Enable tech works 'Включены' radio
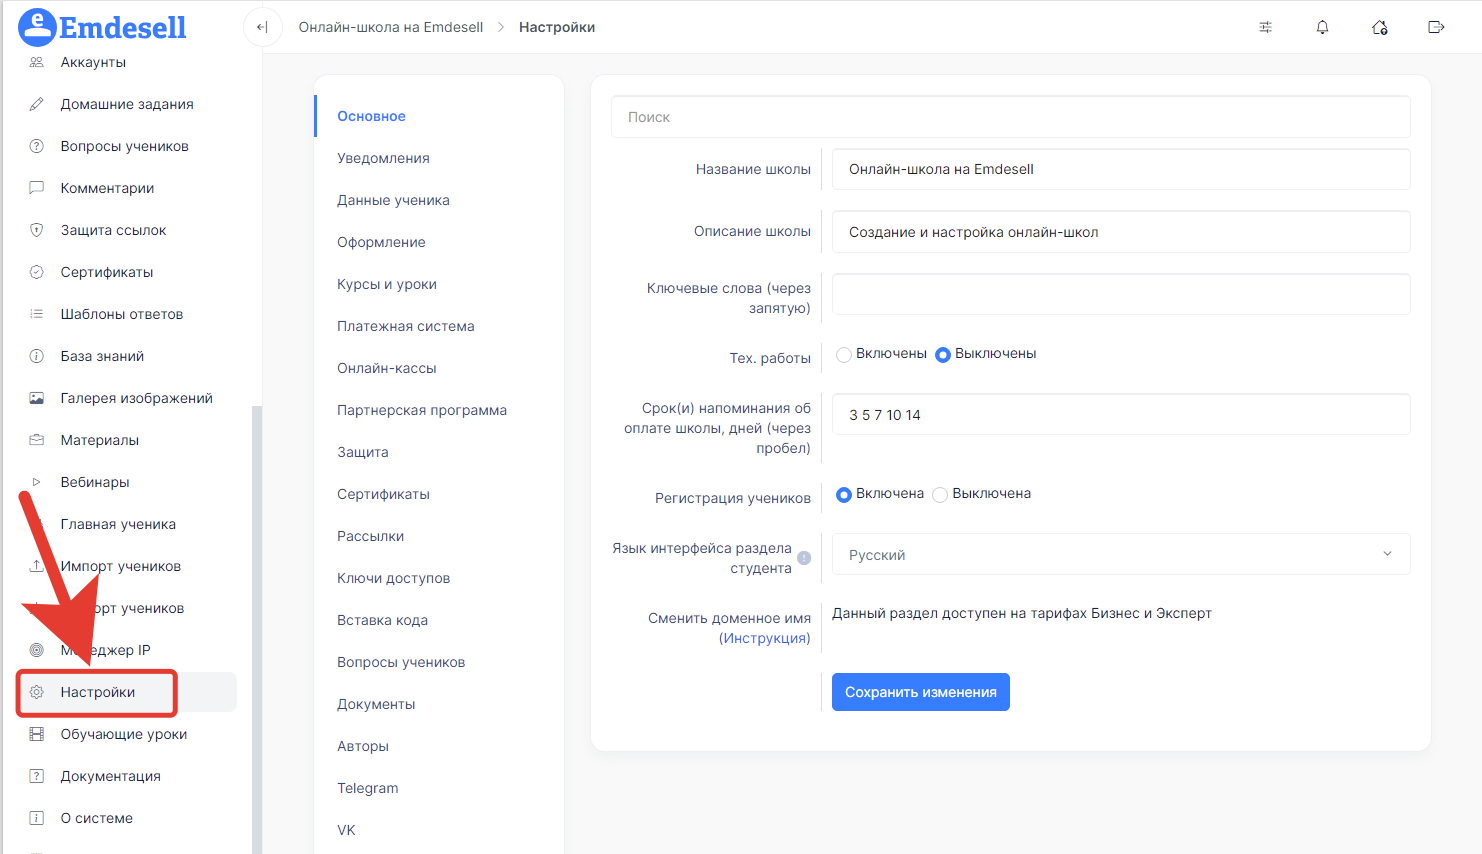The width and height of the screenshot is (1482, 854). 844,354
